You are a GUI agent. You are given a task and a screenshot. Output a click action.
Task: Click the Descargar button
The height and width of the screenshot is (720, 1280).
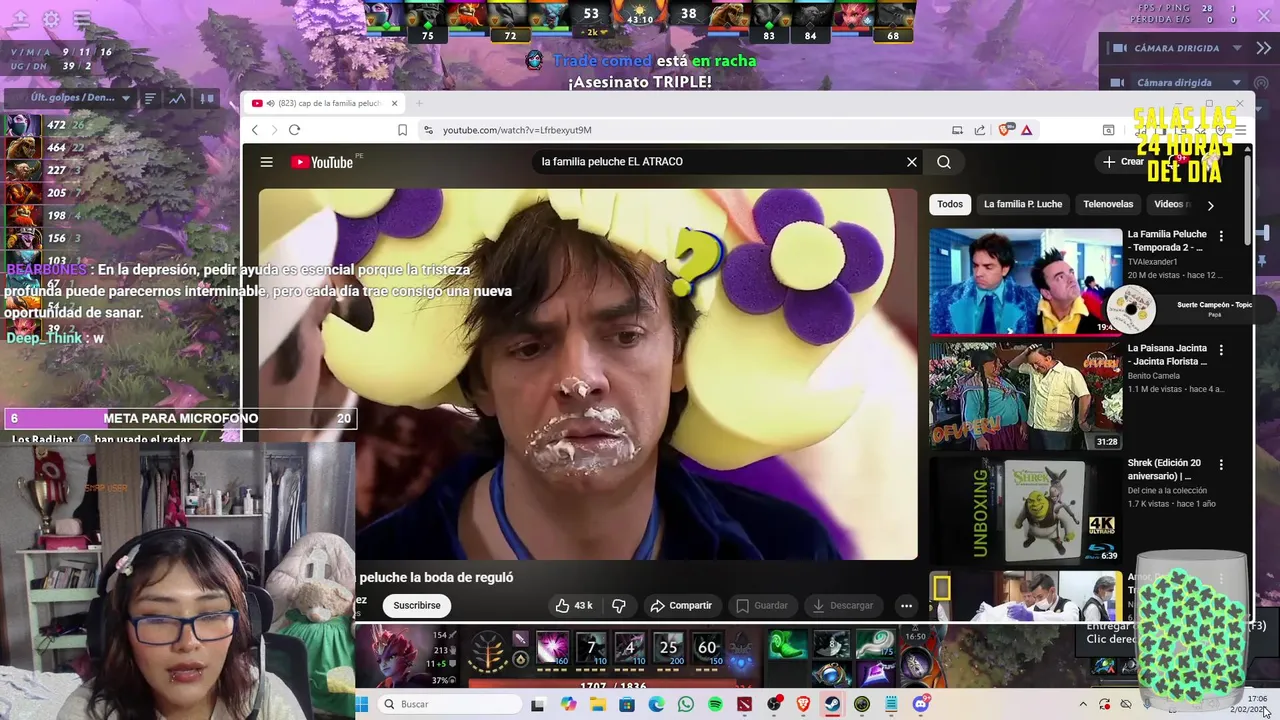click(x=844, y=605)
